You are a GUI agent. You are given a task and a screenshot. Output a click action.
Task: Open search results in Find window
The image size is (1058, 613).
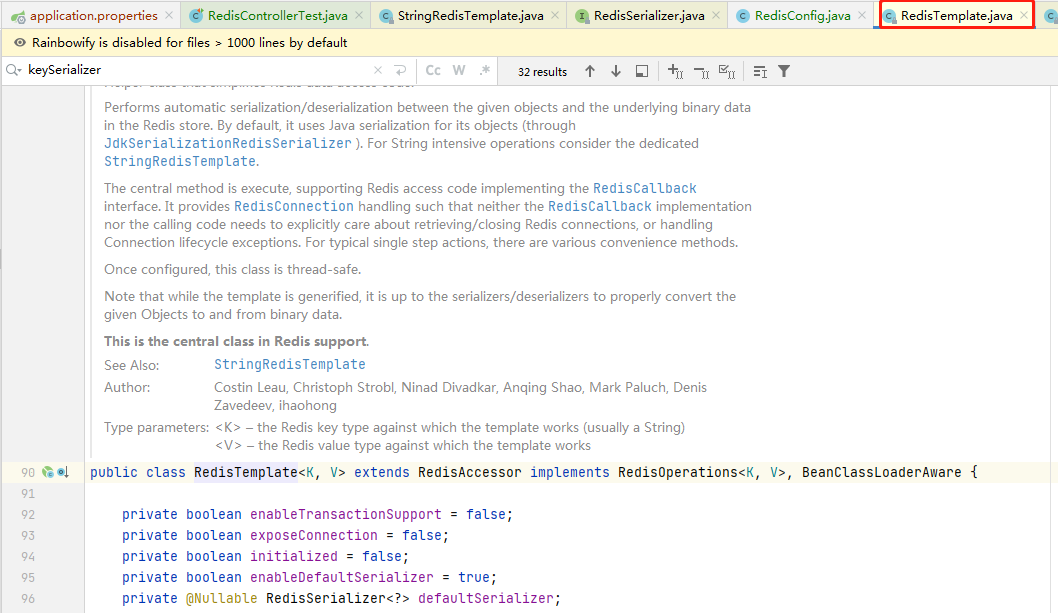point(642,71)
